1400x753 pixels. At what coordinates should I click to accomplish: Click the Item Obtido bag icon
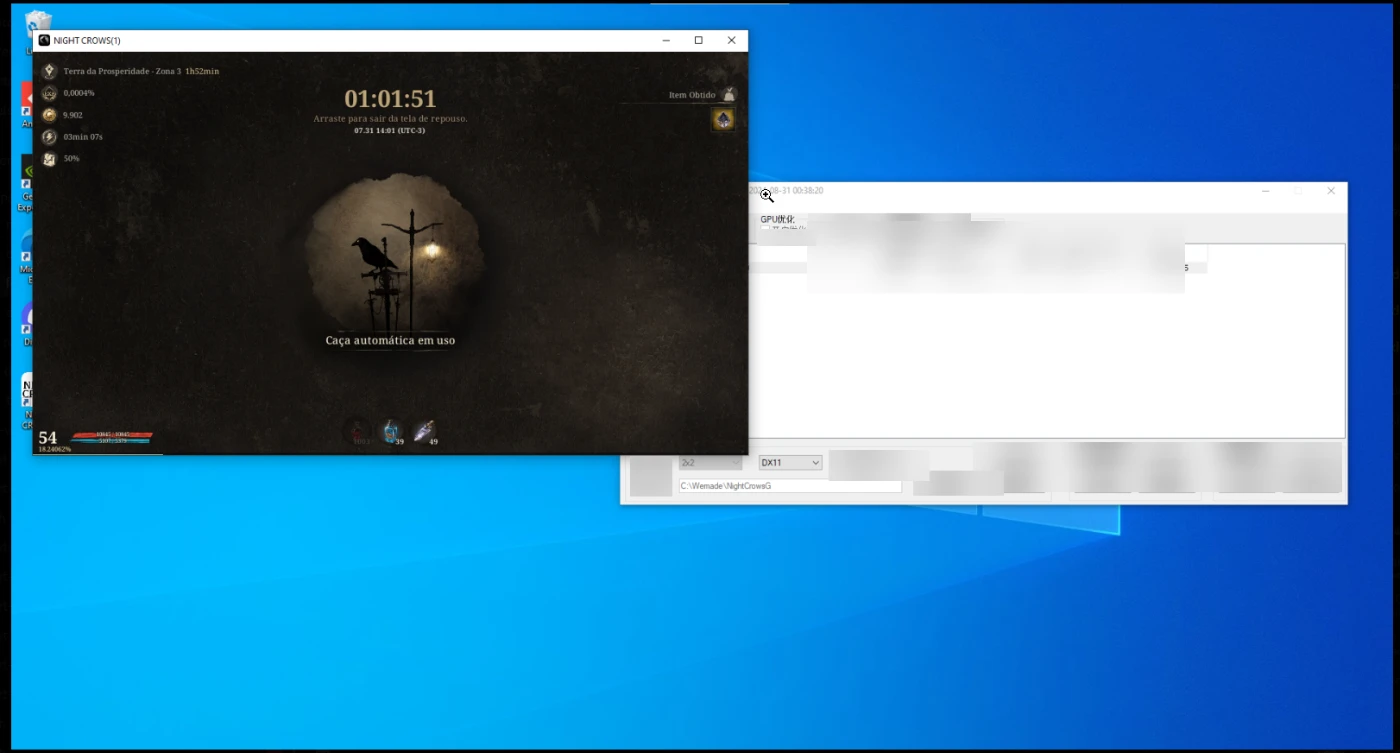click(x=728, y=95)
